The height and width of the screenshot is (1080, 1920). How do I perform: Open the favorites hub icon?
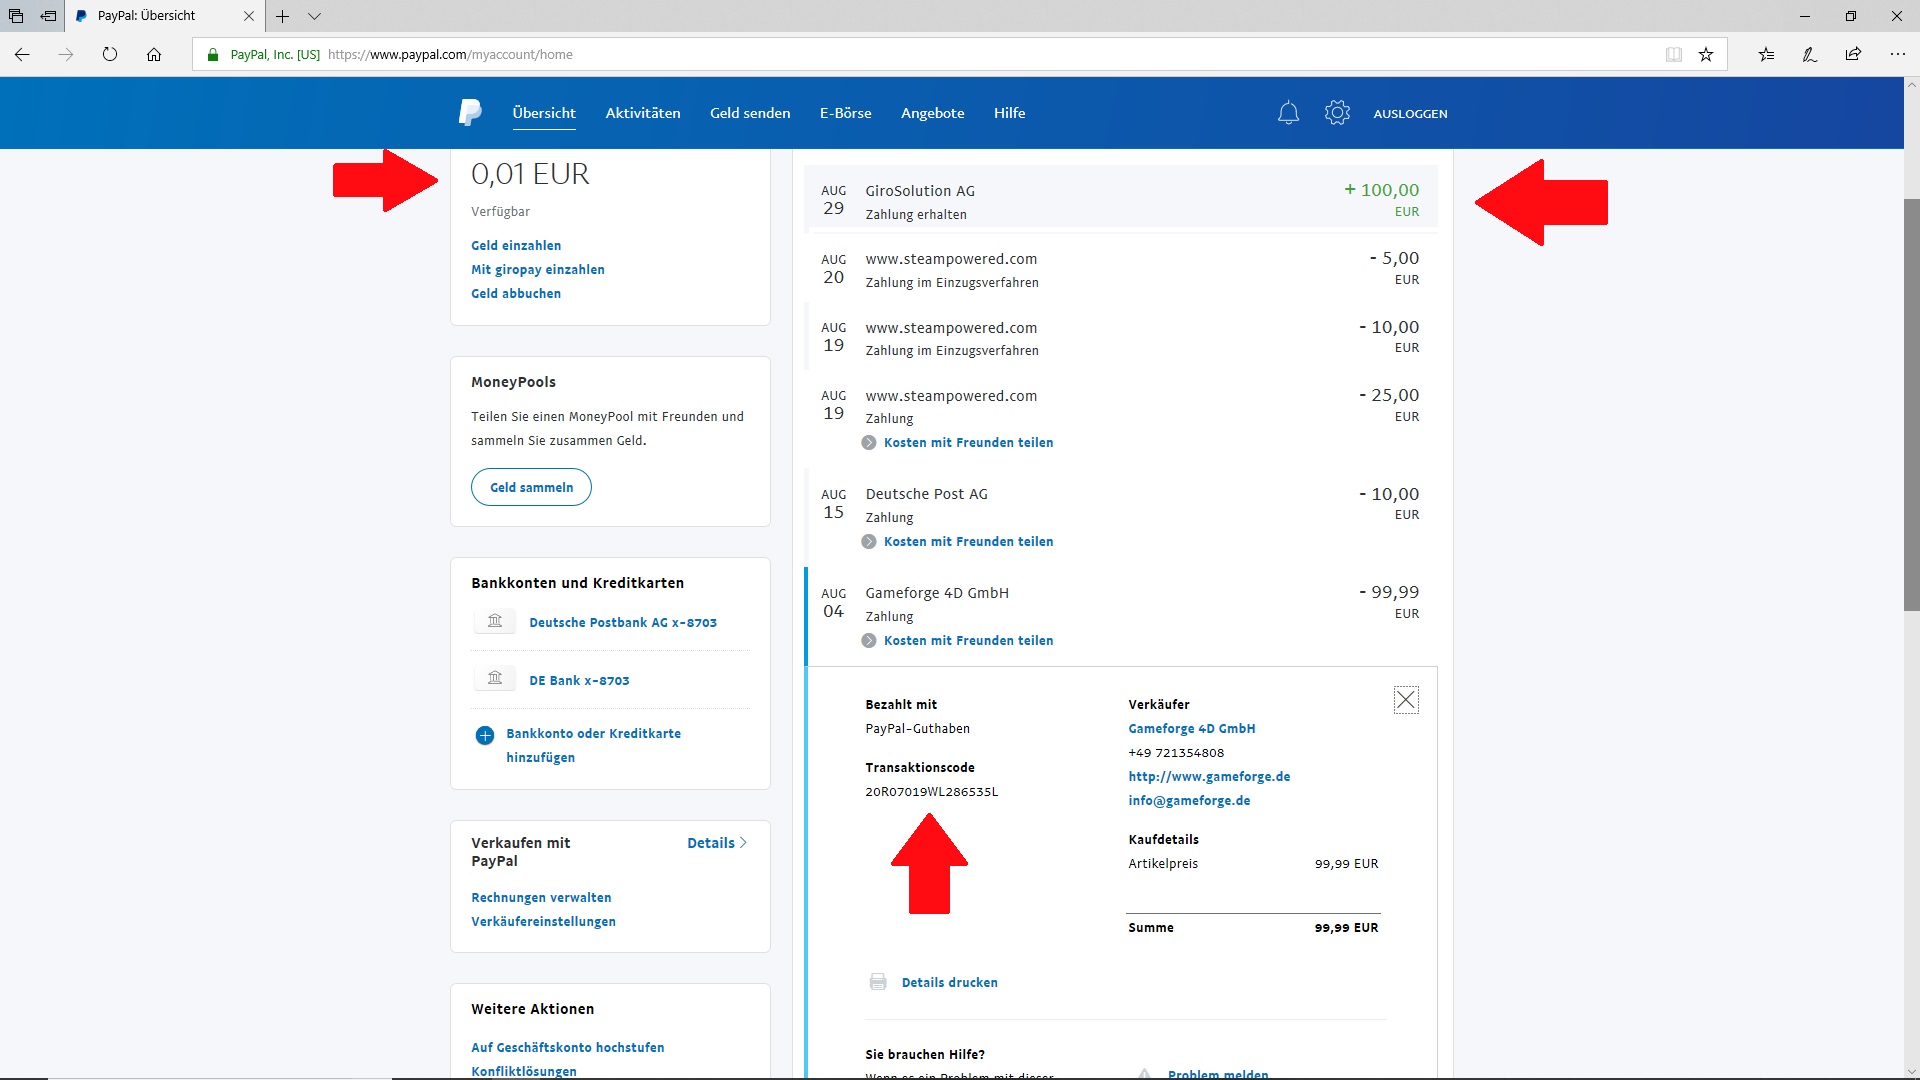(x=1766, y=54)
